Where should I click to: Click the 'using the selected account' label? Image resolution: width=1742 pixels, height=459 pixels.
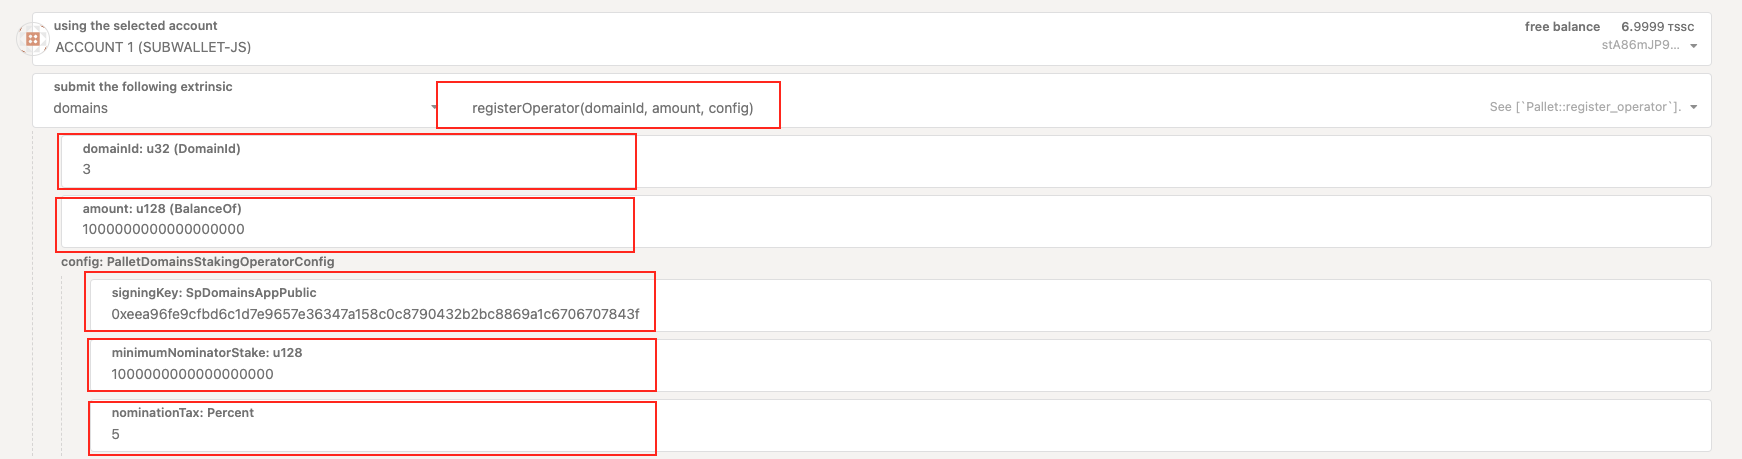coord(135,26)
